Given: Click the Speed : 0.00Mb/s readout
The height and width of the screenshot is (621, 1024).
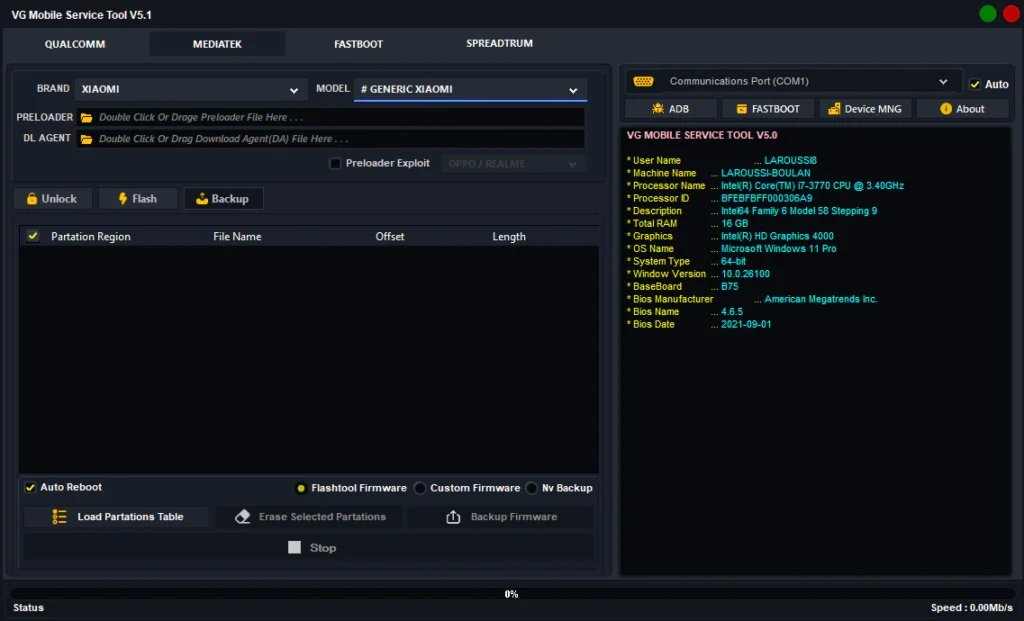Looking at the screenshot, I should (x=971, y=608).
